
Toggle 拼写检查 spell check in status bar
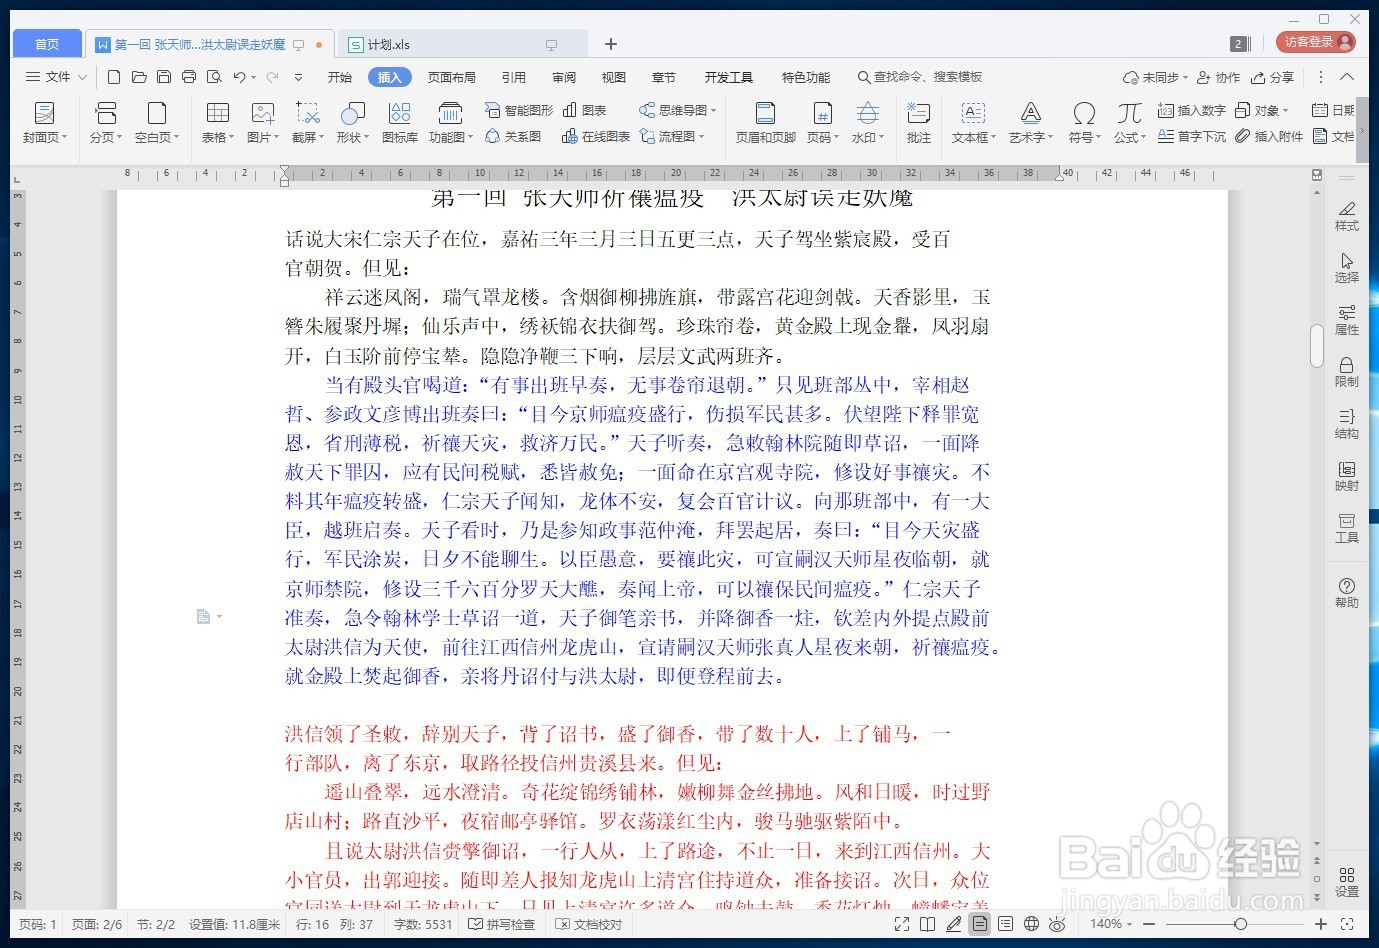click(x=502, y=924)
